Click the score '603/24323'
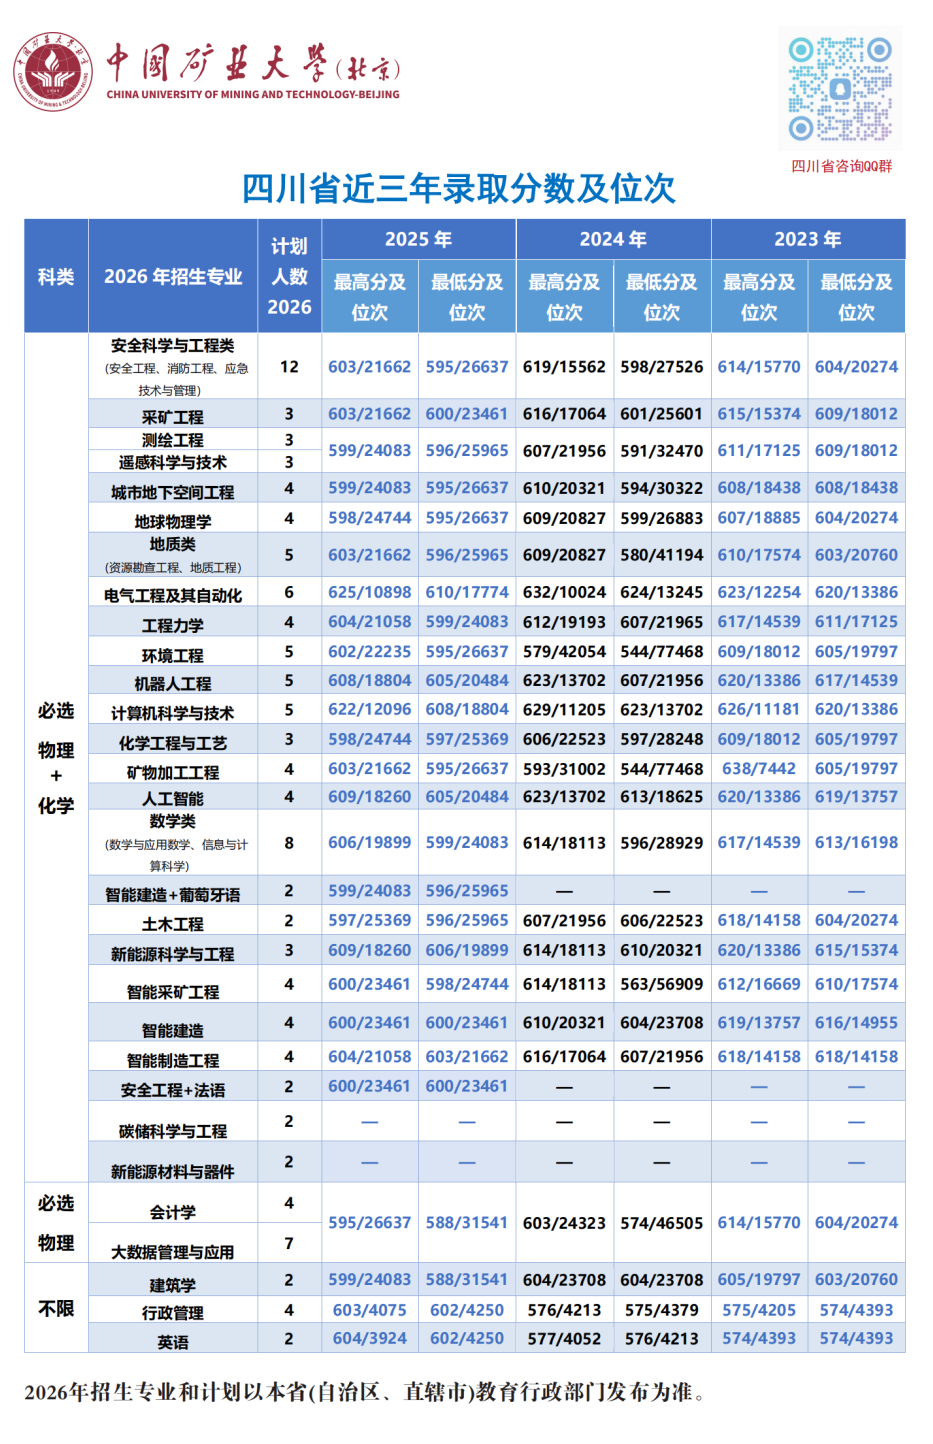This screenshot has width=933, height=1444. (565, 1222)
